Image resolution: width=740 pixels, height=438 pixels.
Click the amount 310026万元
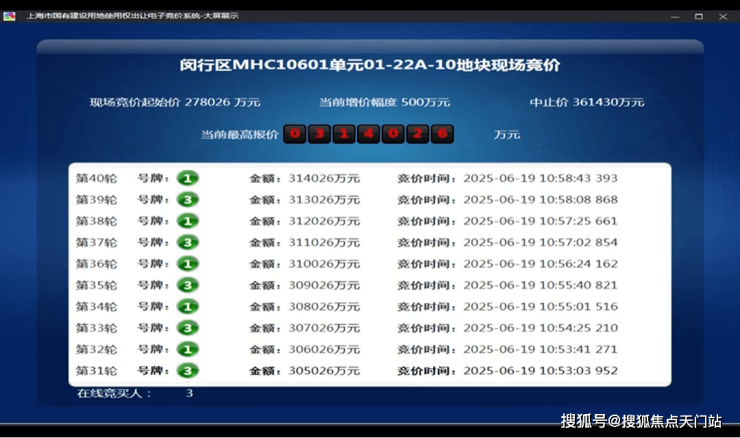[x=324, y=264]
